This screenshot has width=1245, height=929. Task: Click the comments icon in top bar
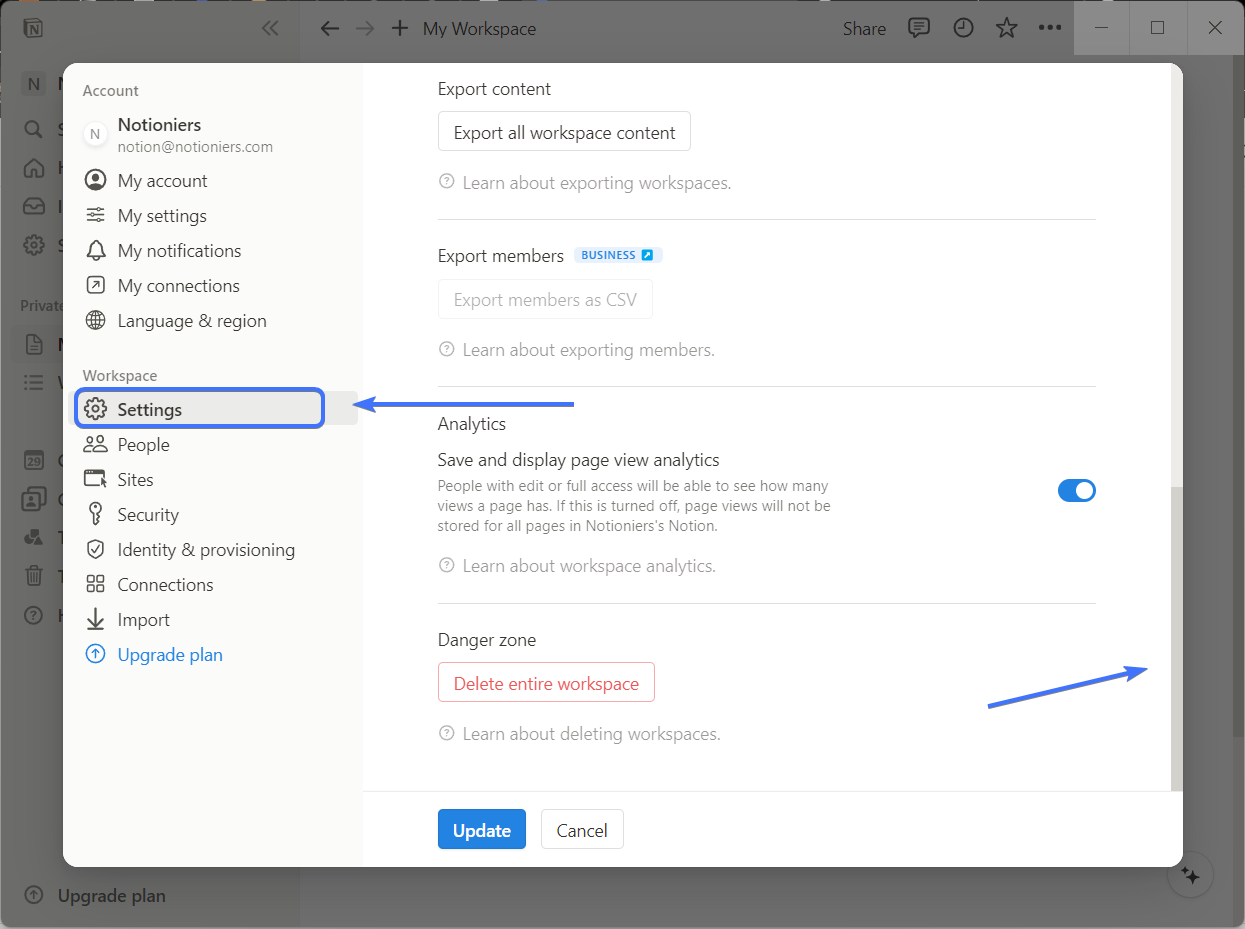tap(918, 28)
